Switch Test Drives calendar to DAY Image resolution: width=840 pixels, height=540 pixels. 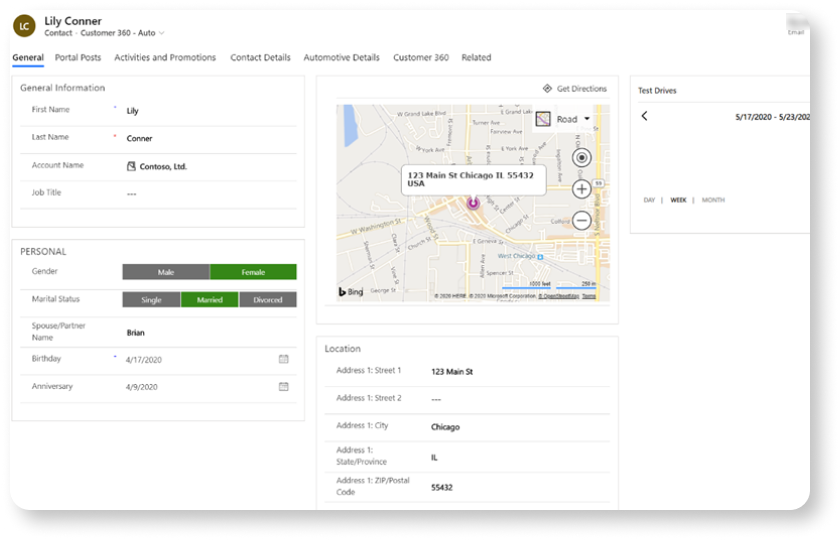pos(649,200)
